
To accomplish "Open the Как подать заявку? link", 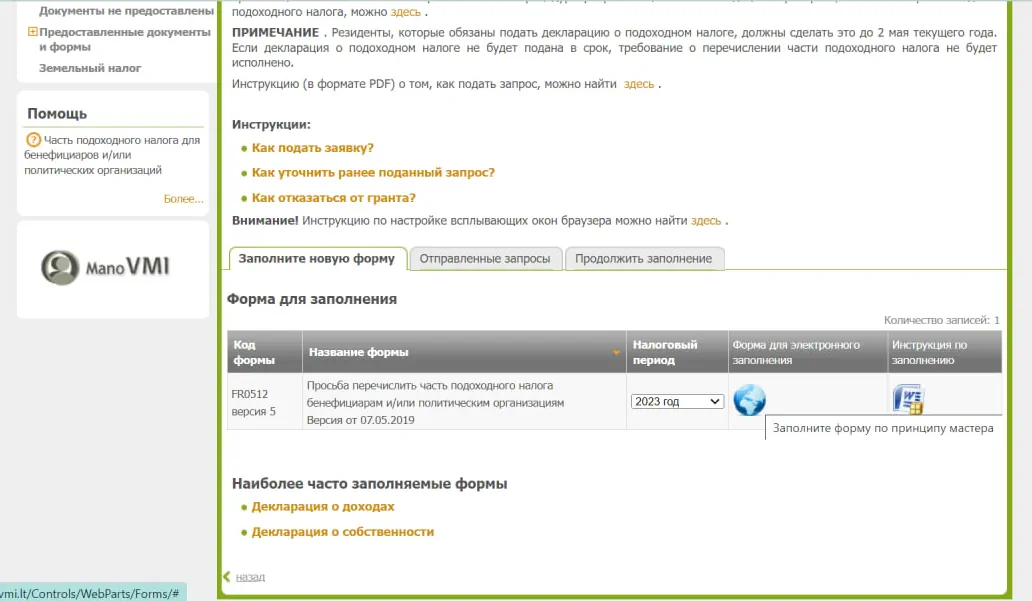I will (311, 147).
